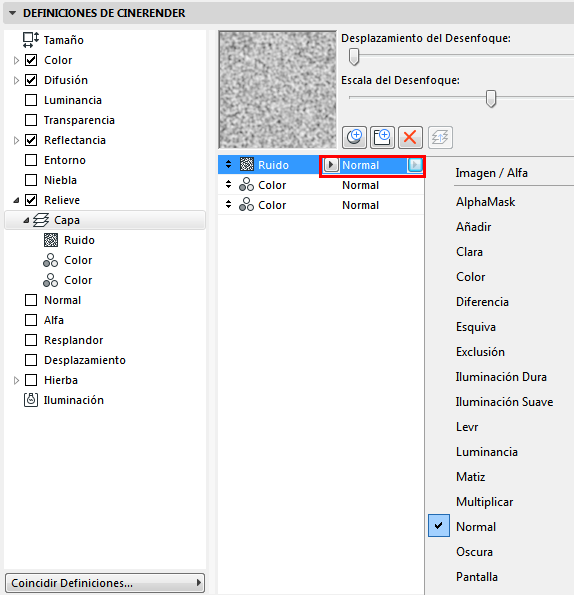The height and width of the screenshot is (595, 574).
Task: Uncheck the Relieve checkbox
Action: 31,200
